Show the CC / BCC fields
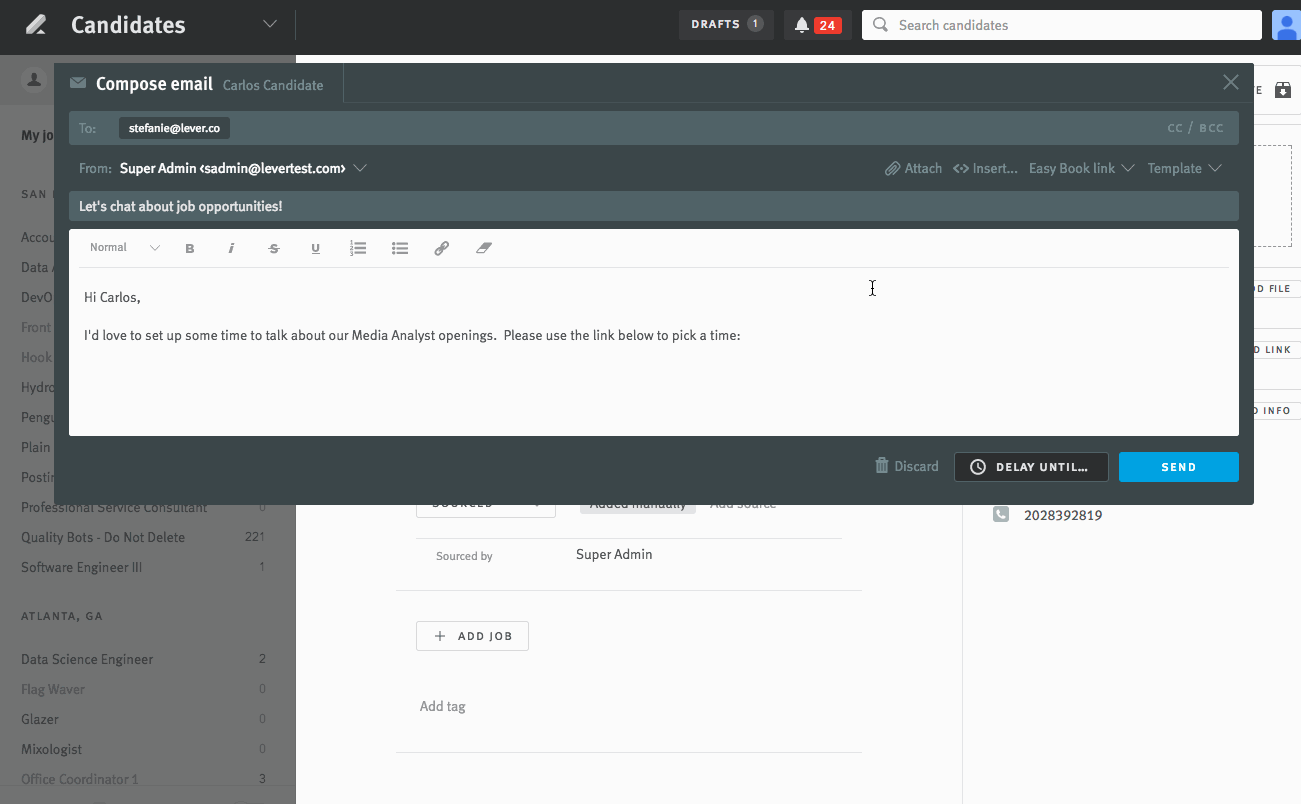 (x=1195, y=128)
